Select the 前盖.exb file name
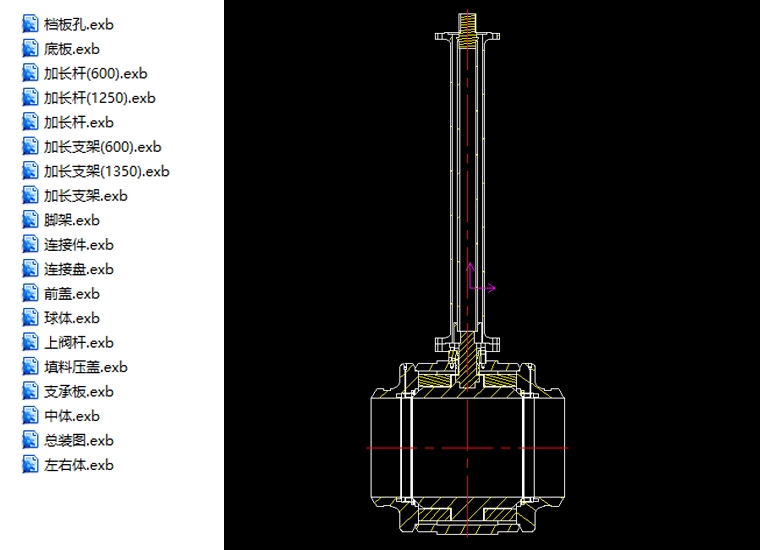Image resolution: width=760 pixels, height=550 pixels. (x=71, y=294)
